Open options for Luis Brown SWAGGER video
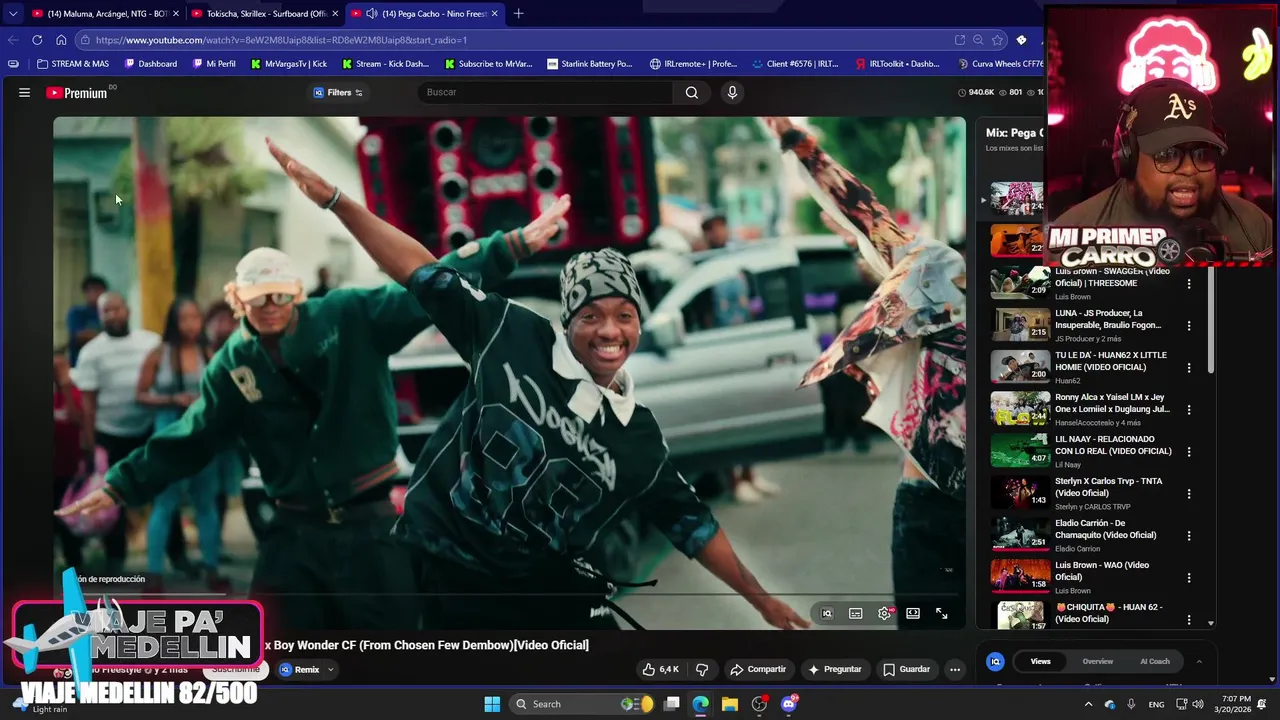The image size is (1280, 720). pyautogui.click(x=1189, y=284)
